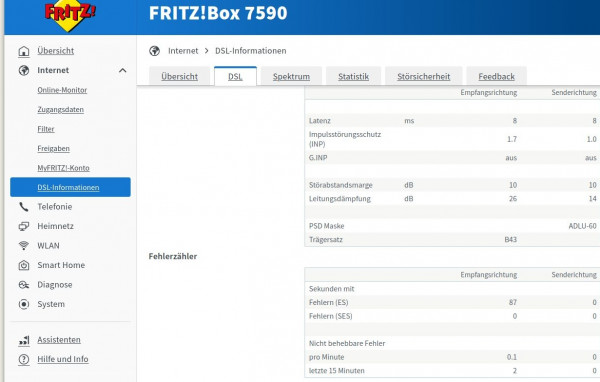Viewport: 600px width, 382px height.
Task: Click the Smart Home icon
Action: [24, 265]
